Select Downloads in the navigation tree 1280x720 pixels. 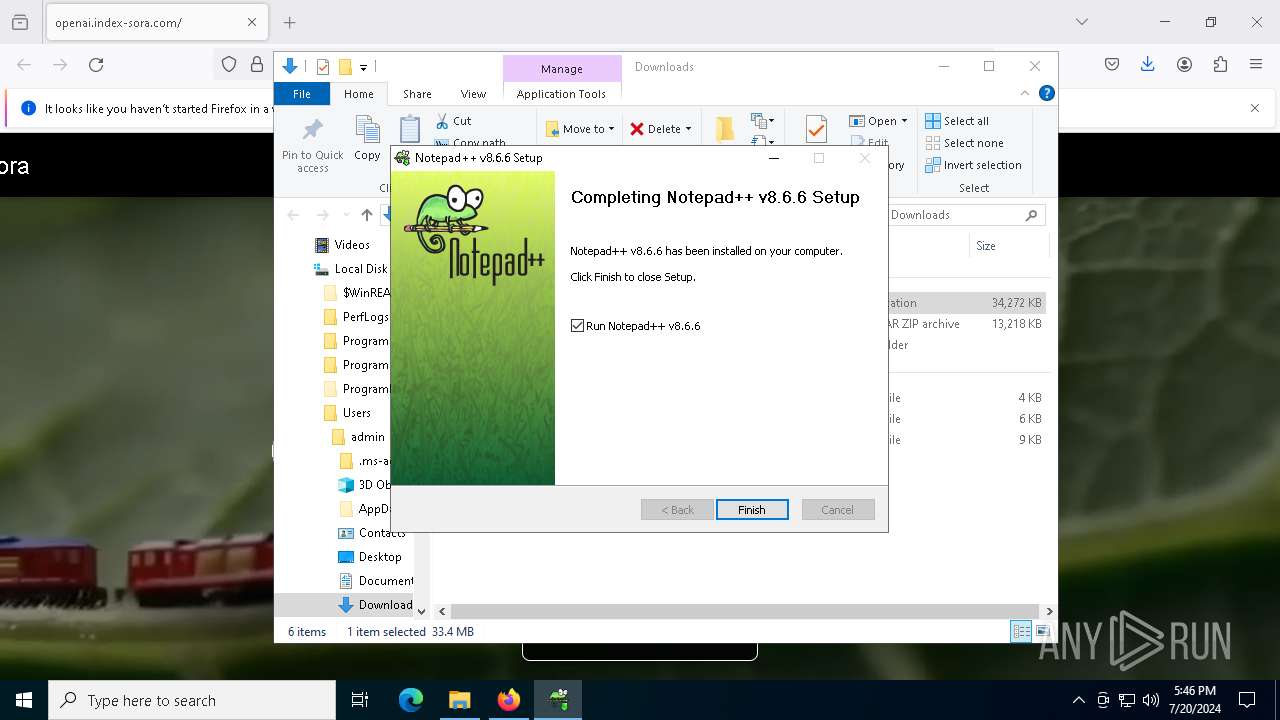click(376, 605)
